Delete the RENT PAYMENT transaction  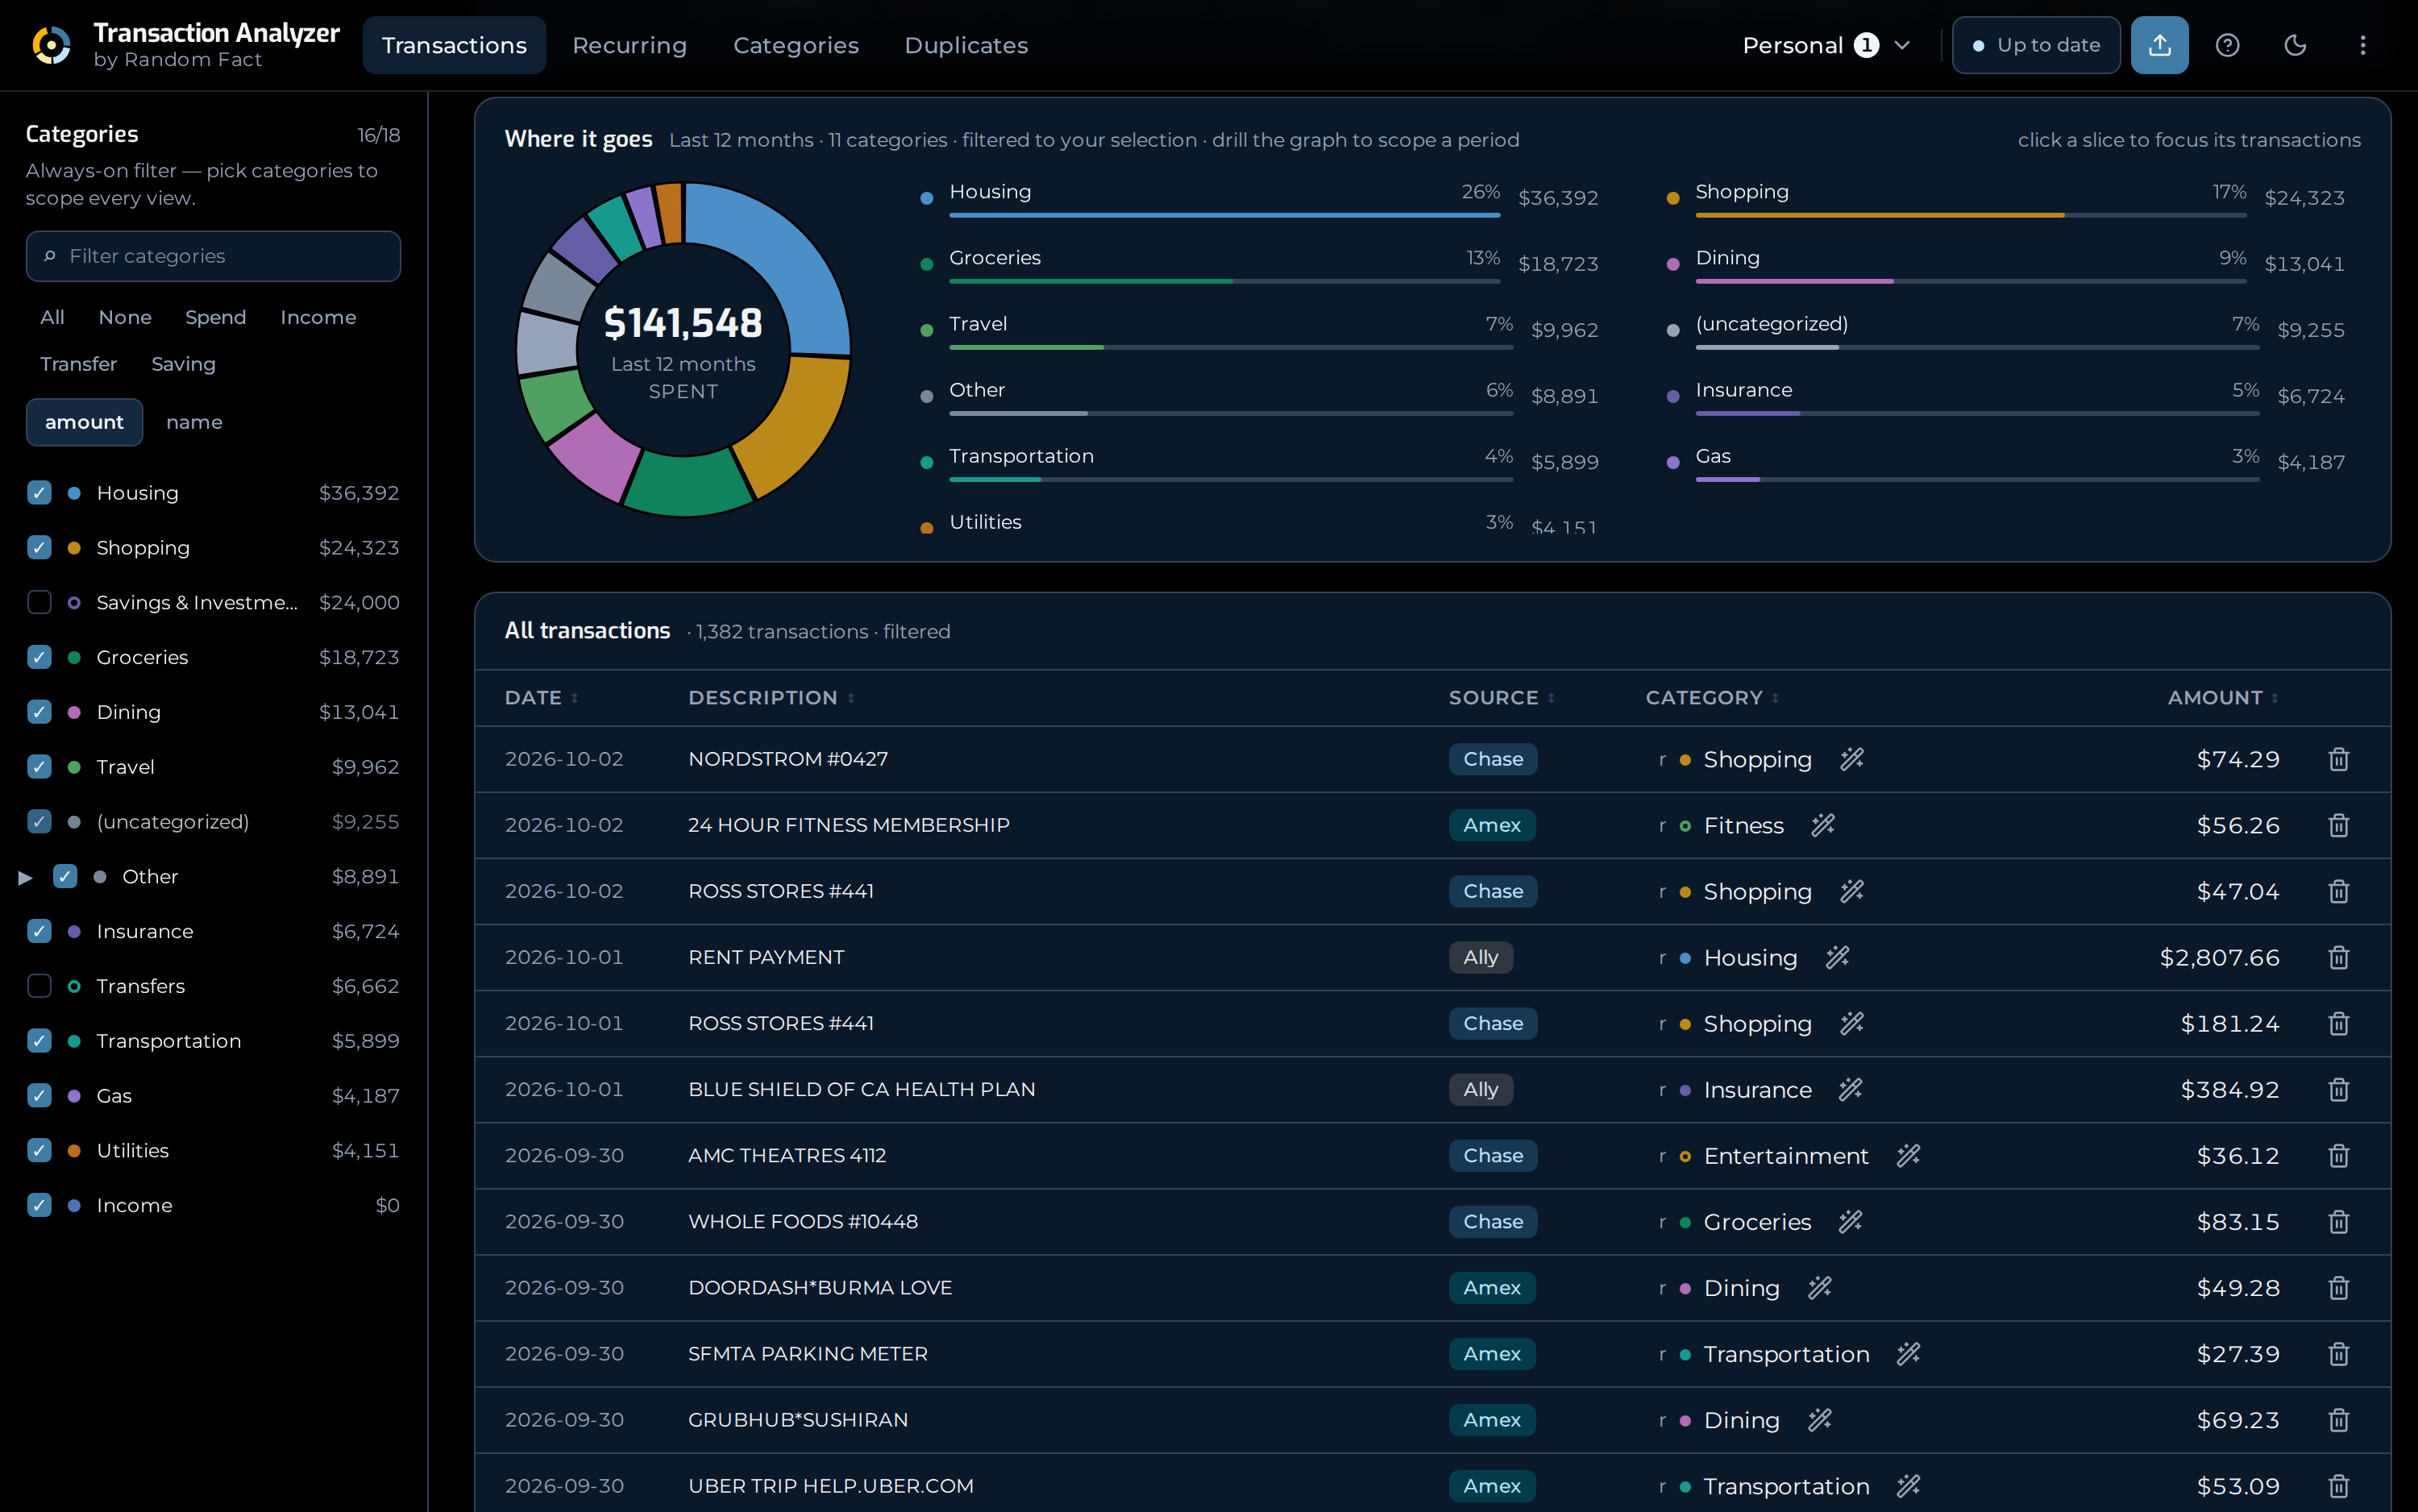coord(2338,957)
